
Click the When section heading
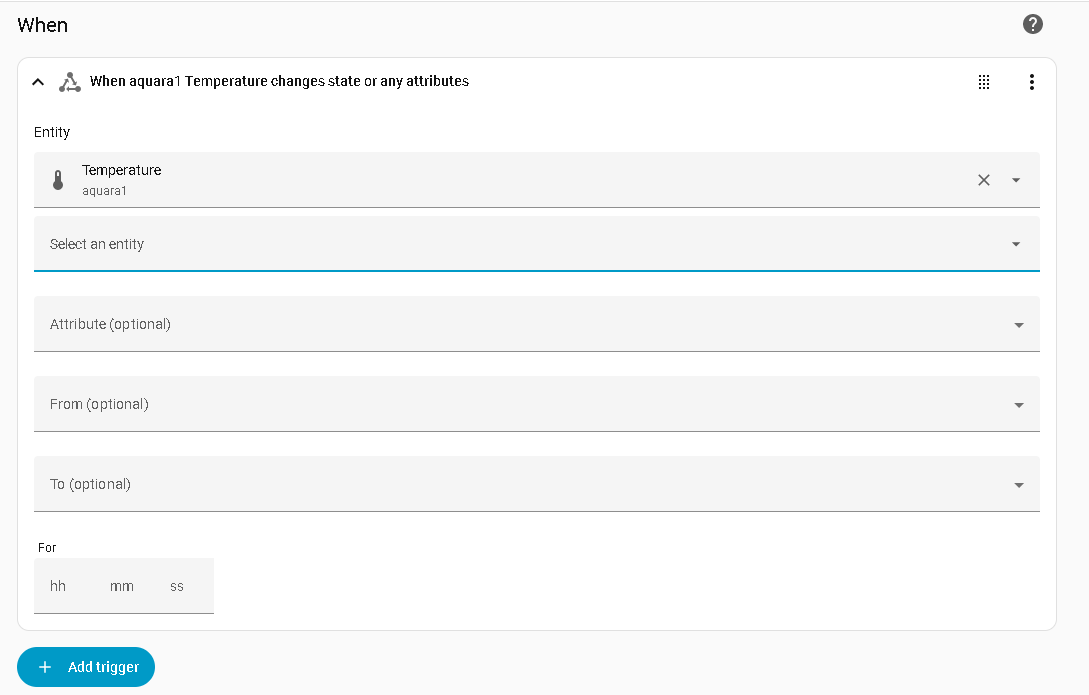42,25
